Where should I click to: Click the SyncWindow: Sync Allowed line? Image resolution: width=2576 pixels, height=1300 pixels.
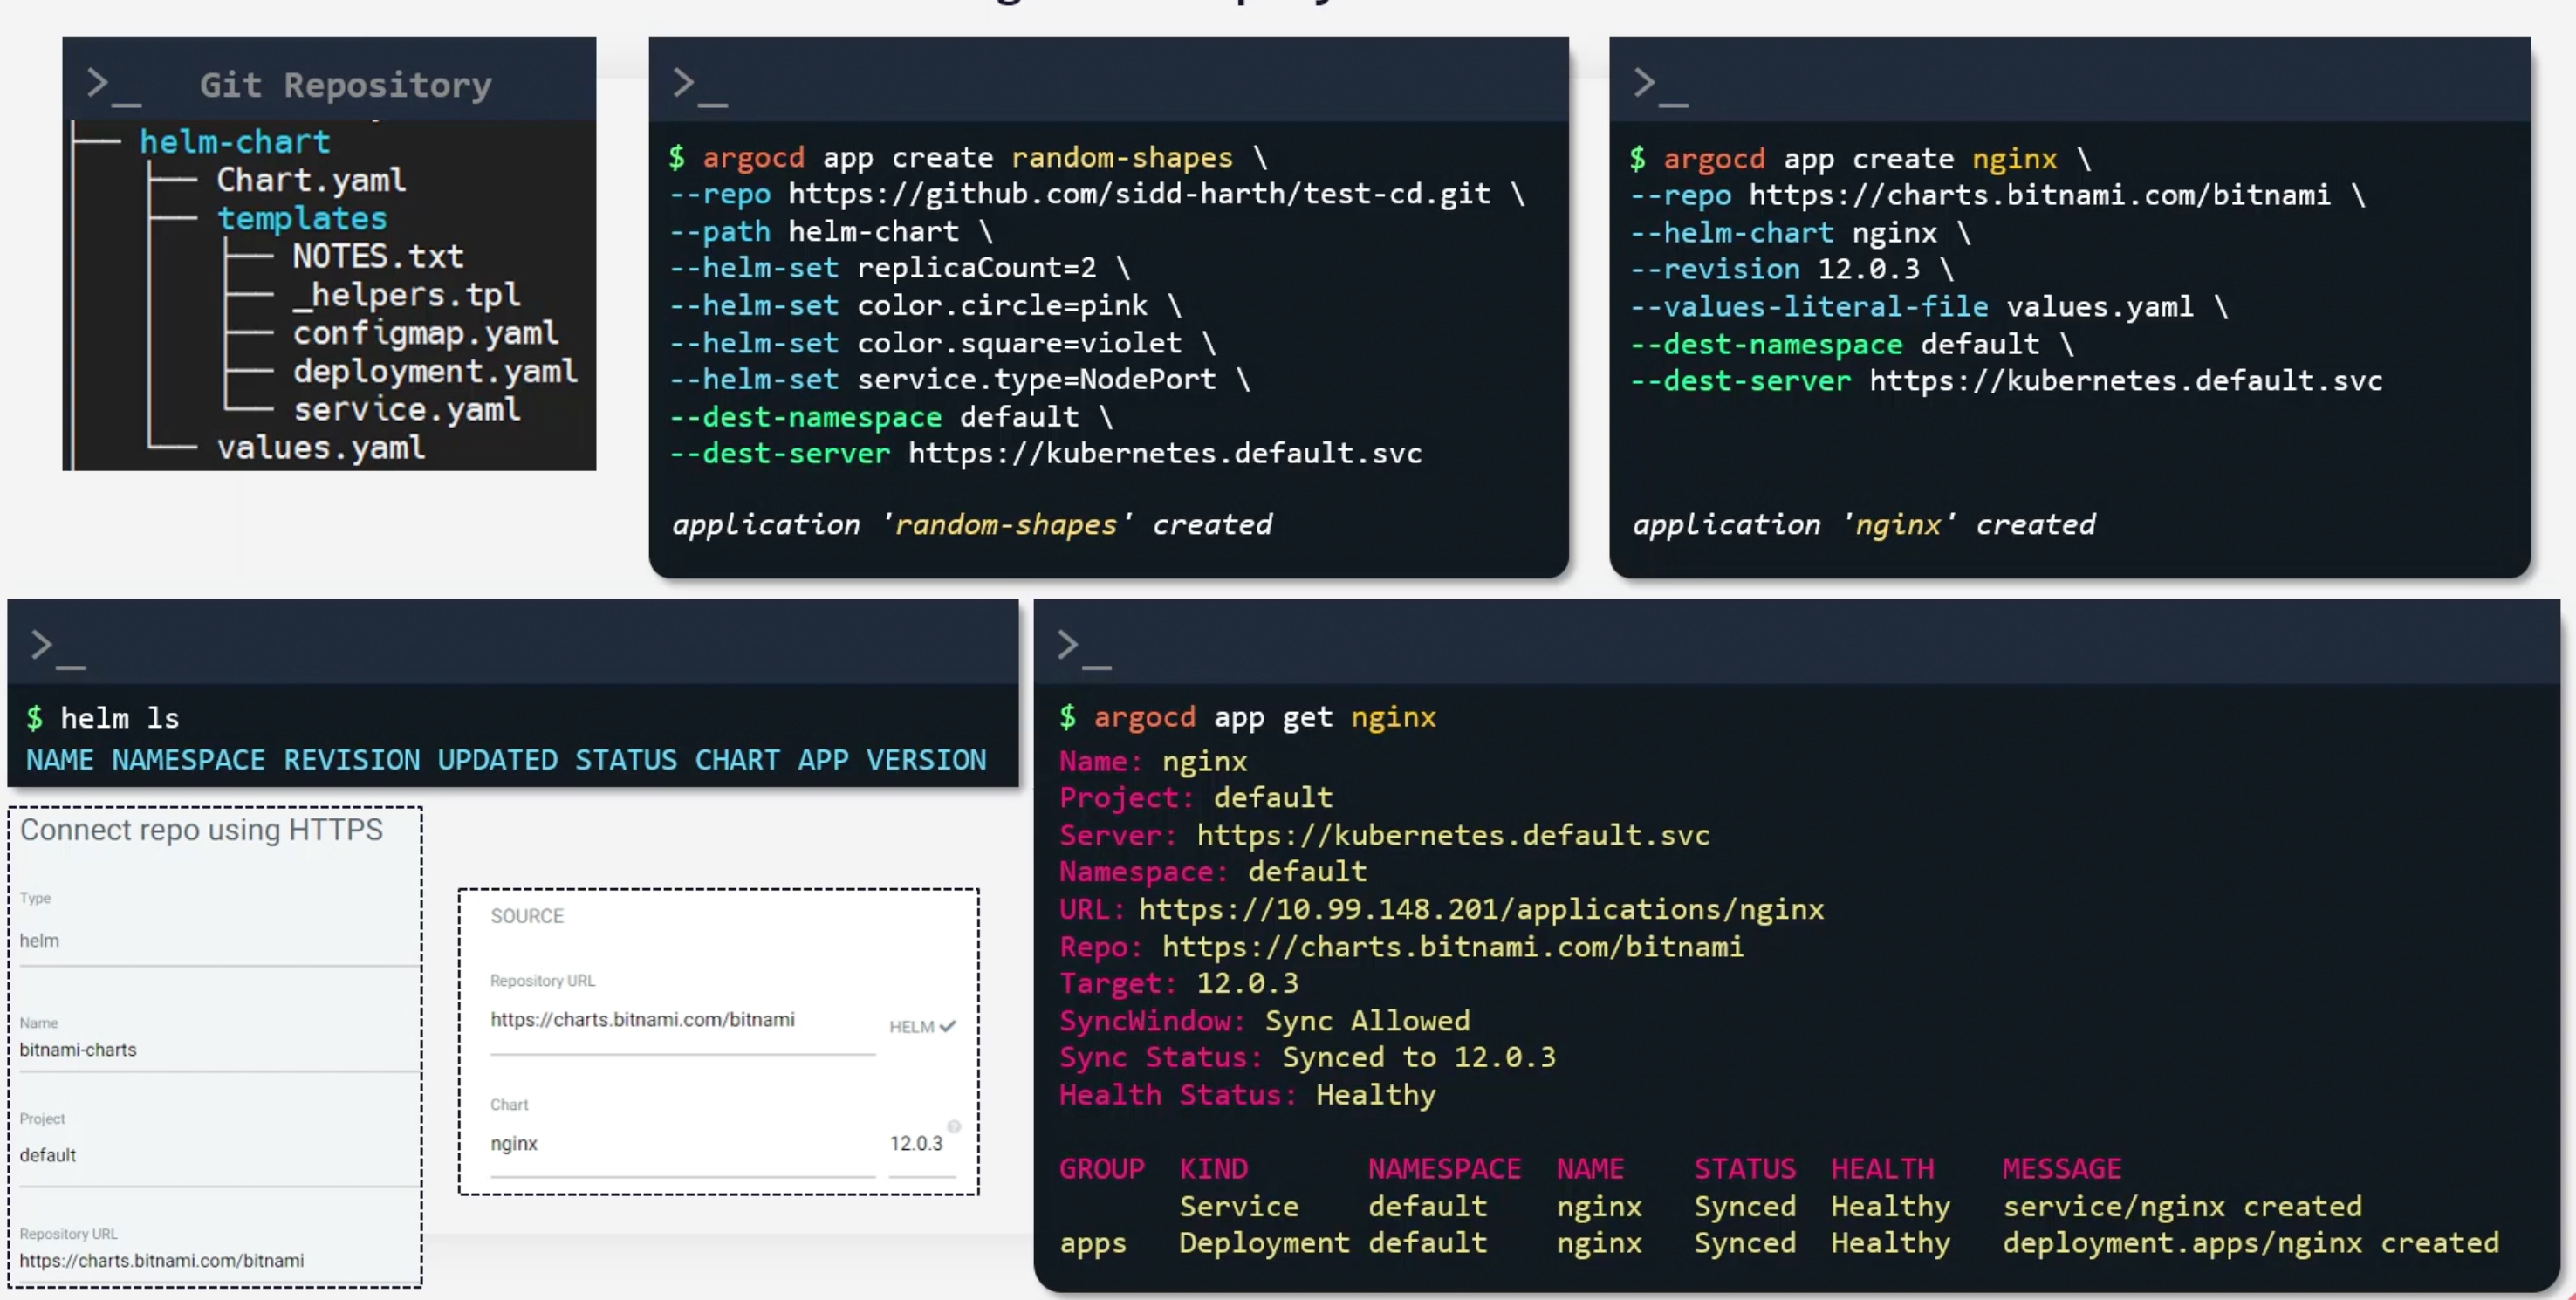tap(1265, 1021)
